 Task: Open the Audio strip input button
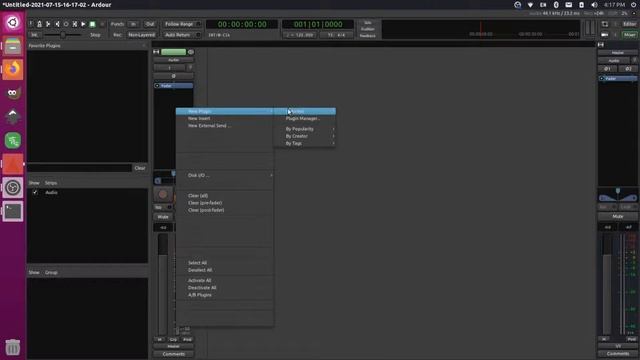(169, 68)
